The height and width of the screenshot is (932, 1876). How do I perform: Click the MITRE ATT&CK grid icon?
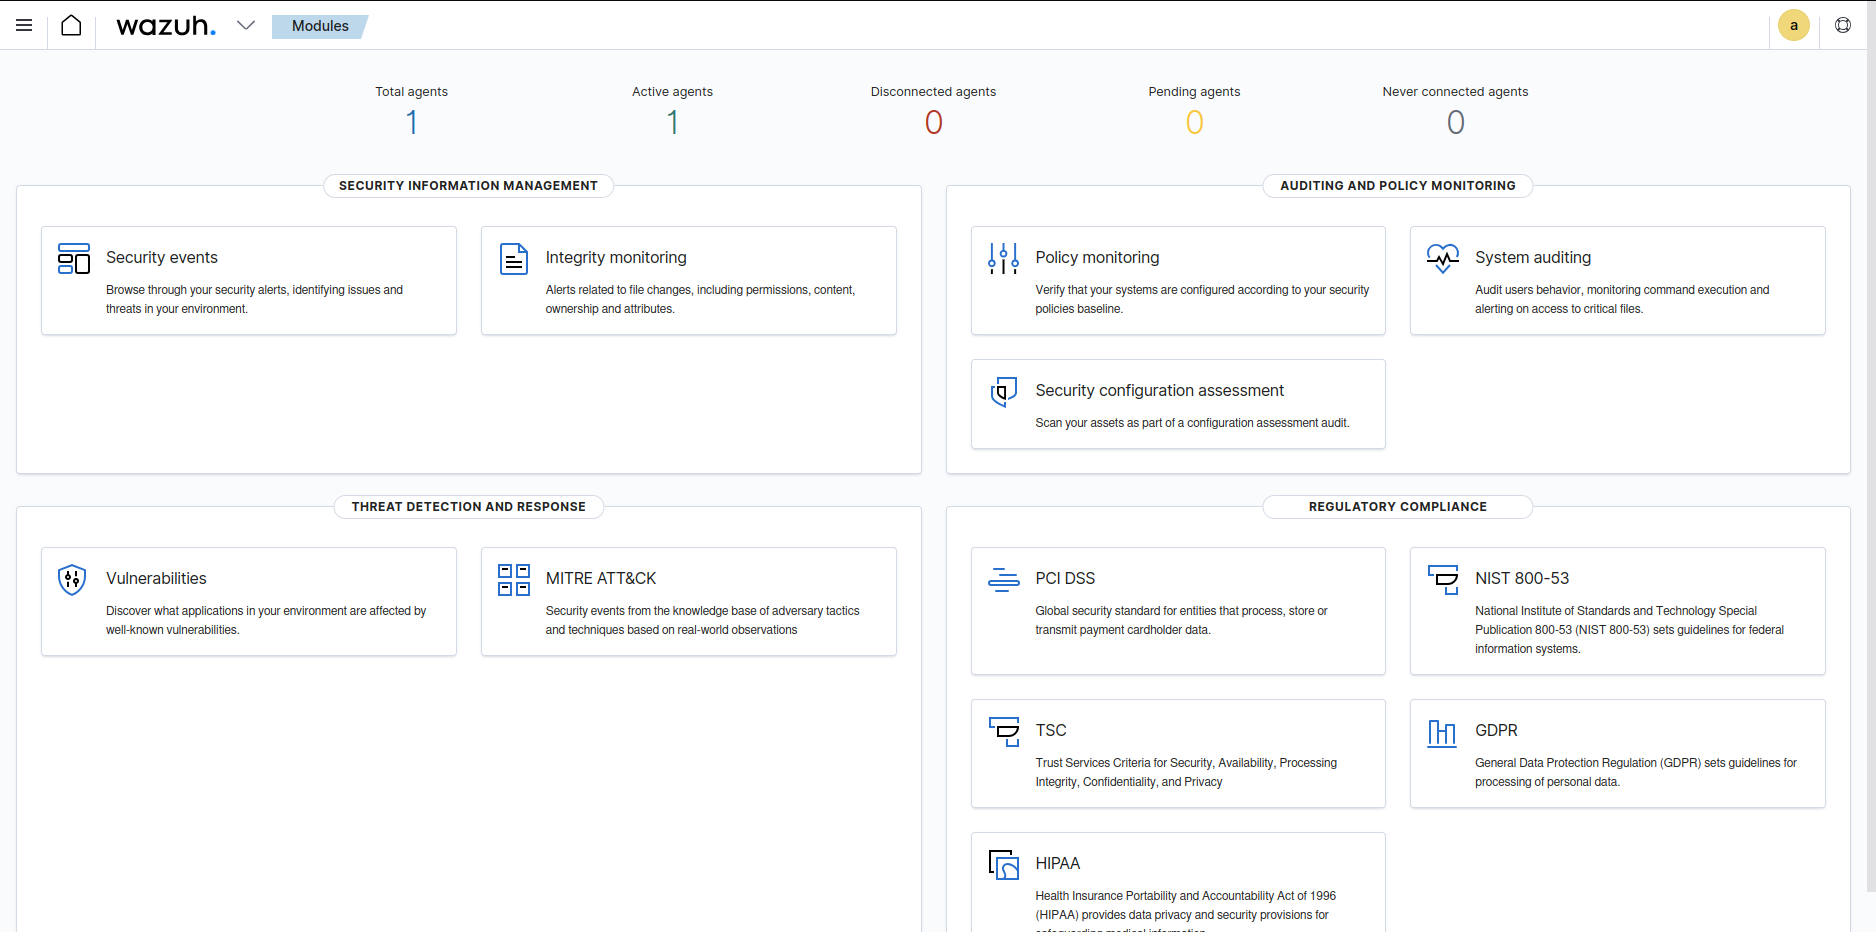[x=513, y=579]
